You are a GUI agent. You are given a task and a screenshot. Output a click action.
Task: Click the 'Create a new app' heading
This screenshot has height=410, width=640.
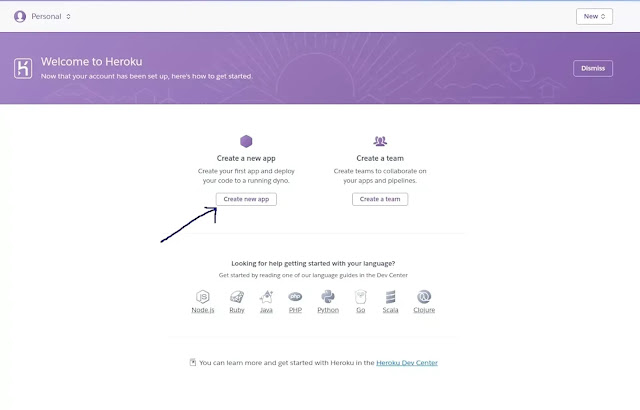[246, 158]
